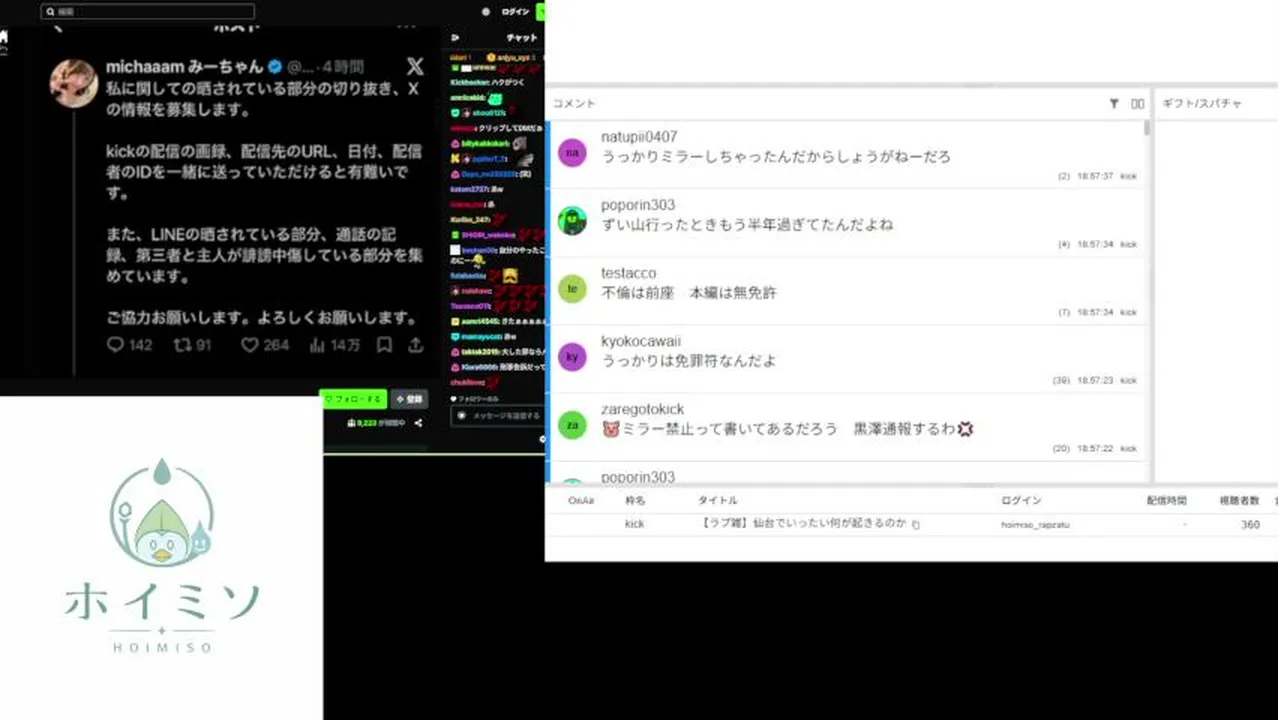Open the X logo on the post
Image resolution: width=1278 pixels, height=720 pixels.
[415, 67]
